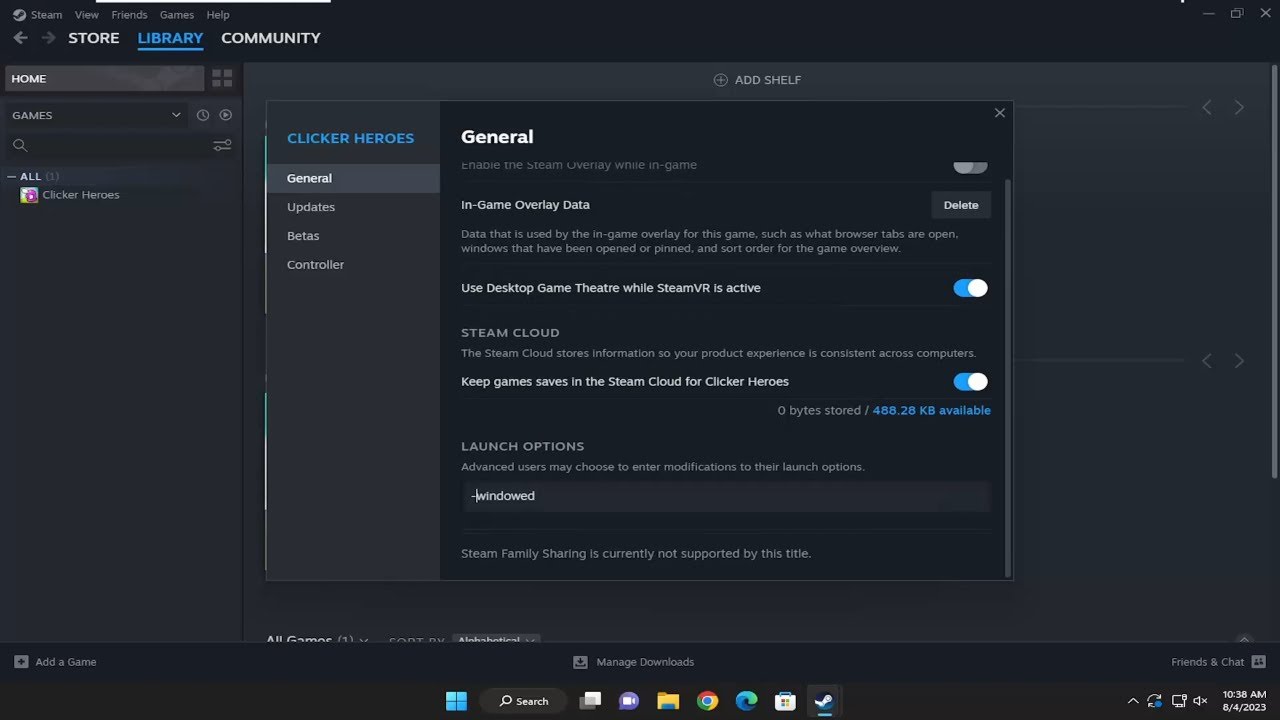Launch File Explorer from taskbar
This screenshot has width=1280, height=720.
(668, 701)
